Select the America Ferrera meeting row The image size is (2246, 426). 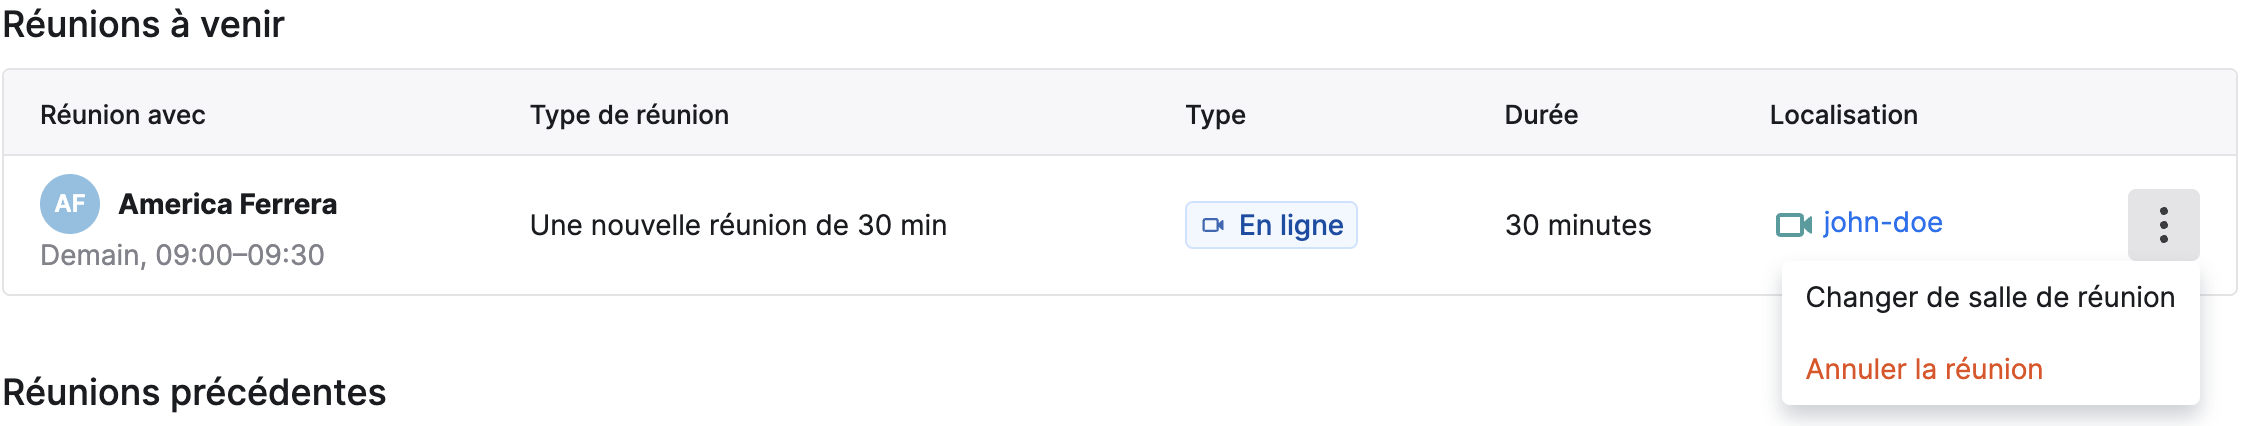(x=1119, y=225)
